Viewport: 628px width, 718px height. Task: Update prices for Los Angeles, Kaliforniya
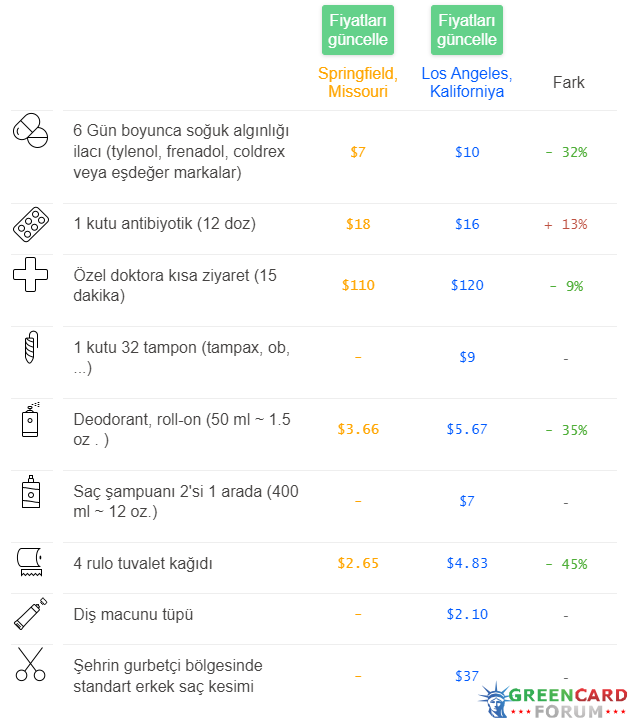[467, 30]
